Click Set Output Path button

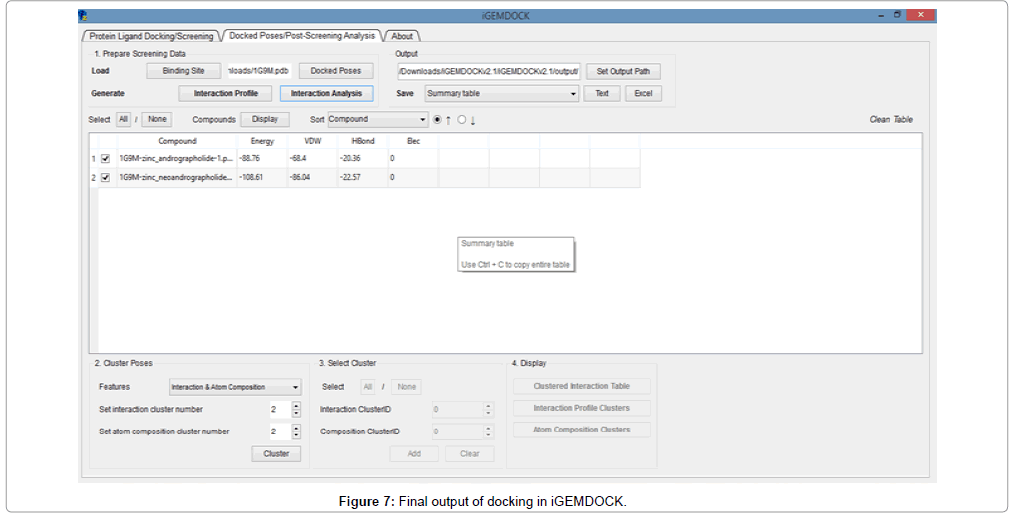(623, 72)
